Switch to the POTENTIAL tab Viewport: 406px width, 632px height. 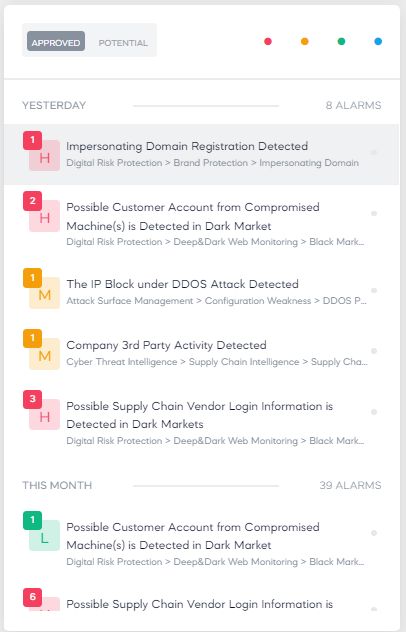click(x=123, y=42)
